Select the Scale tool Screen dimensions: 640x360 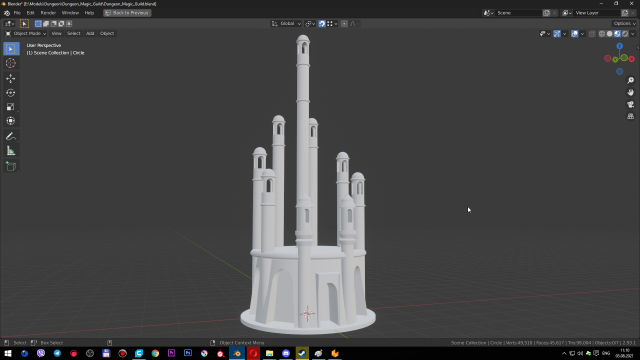click(11, 107)
